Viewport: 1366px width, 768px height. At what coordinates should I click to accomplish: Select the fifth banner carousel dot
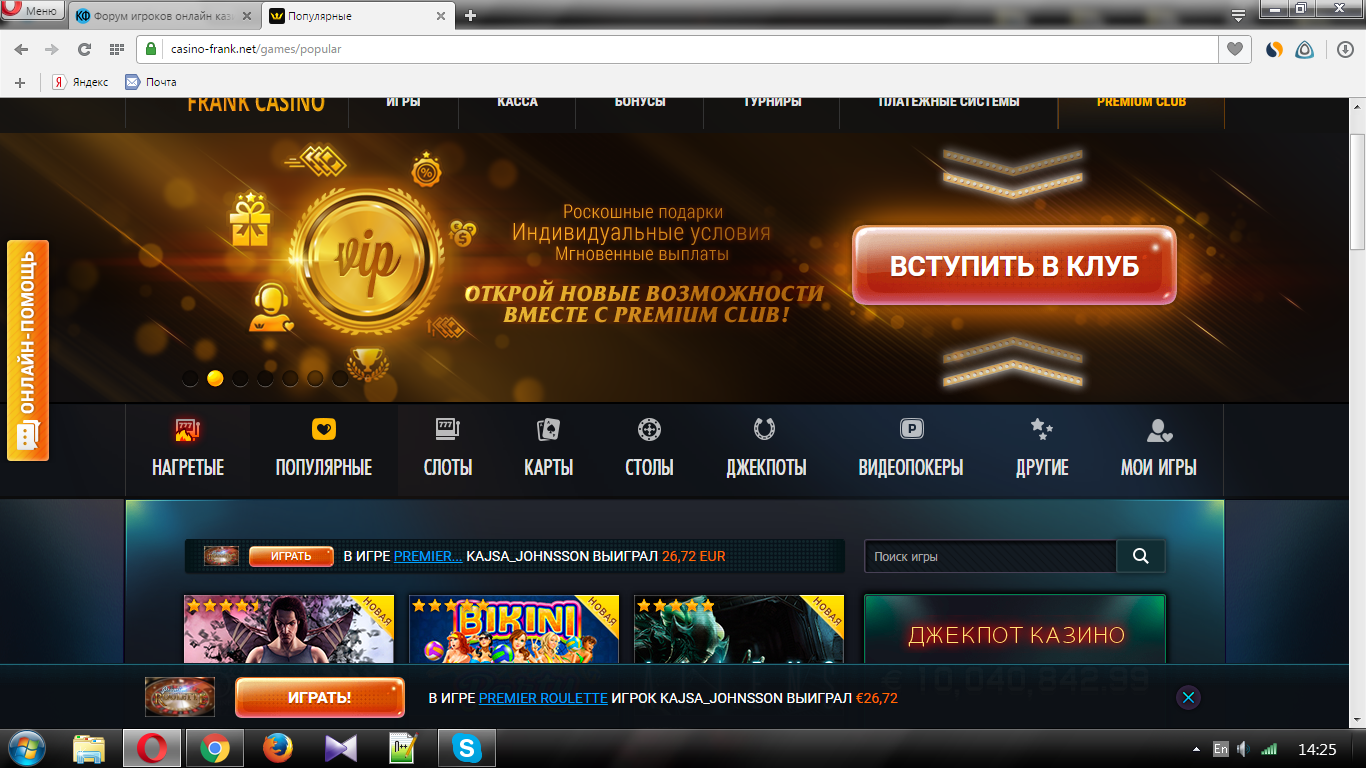tap(290, 378)
